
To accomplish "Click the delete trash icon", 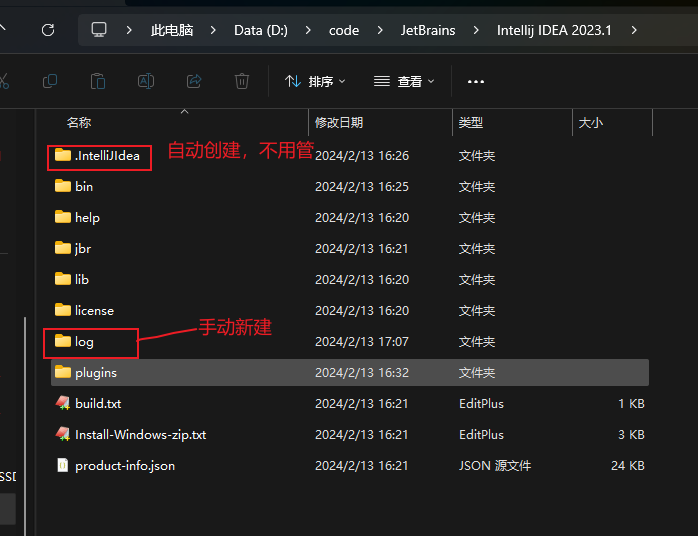I will click(242, 81).
